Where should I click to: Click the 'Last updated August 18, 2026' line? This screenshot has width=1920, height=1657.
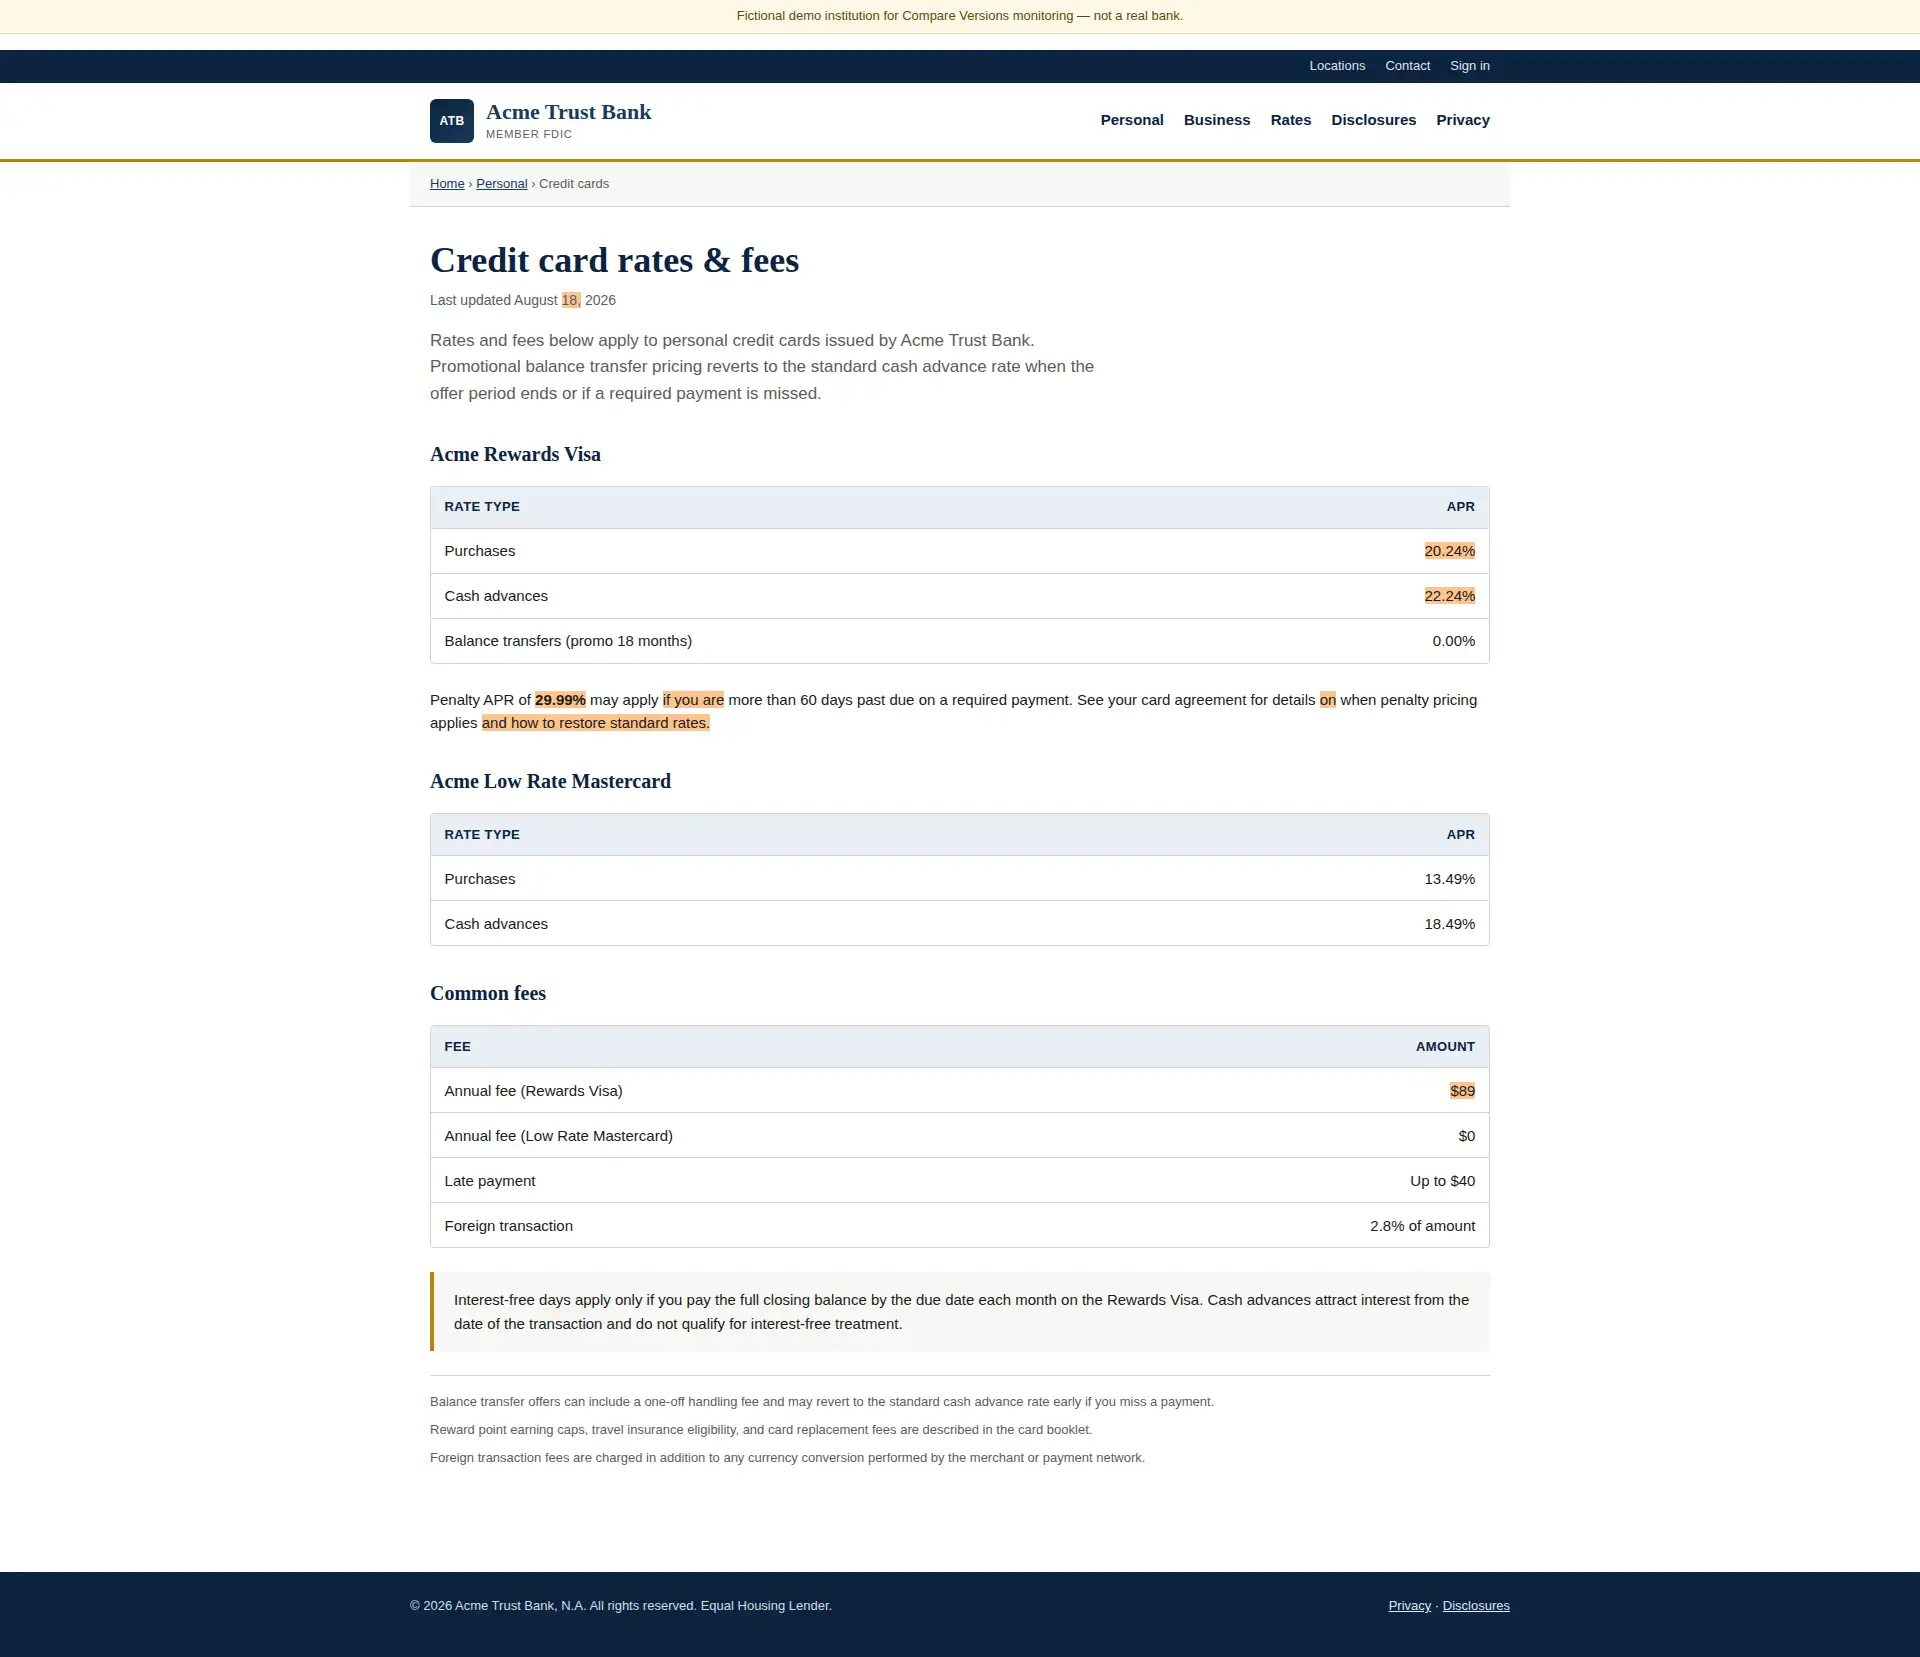tap(523, 300)
